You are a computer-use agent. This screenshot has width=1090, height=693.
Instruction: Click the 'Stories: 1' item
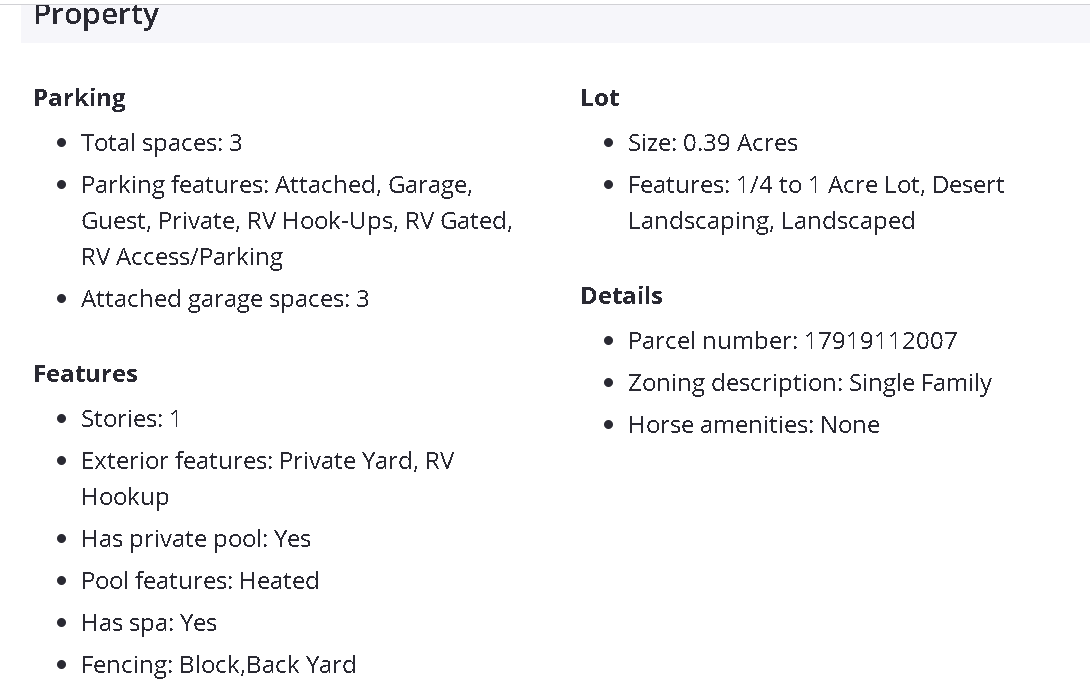pos(131,419)
